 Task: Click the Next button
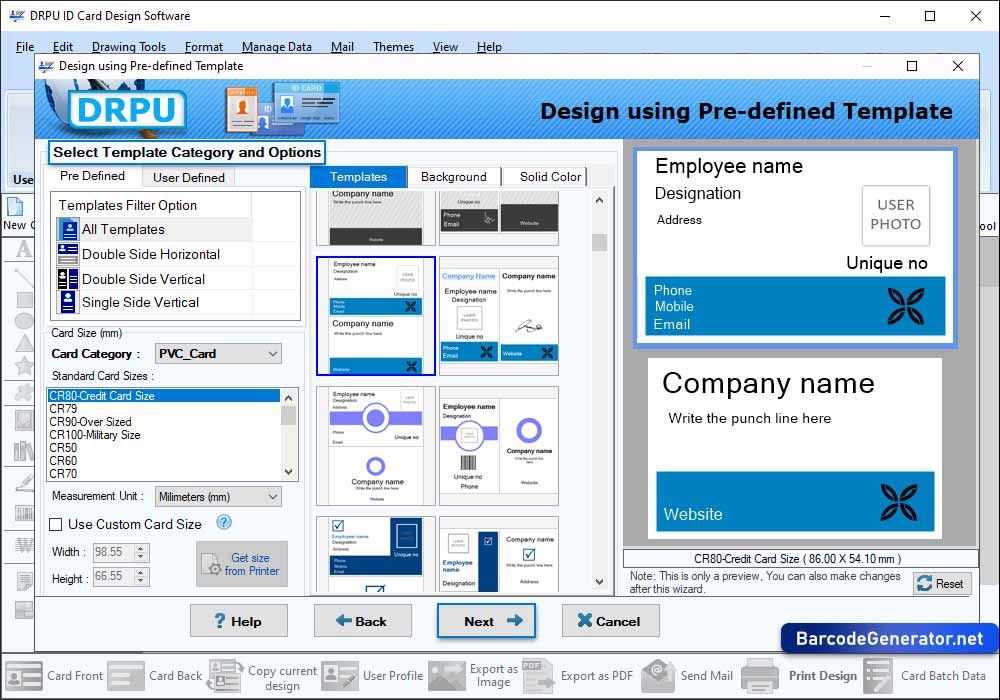pyautogui.click(x=486, y=621)
